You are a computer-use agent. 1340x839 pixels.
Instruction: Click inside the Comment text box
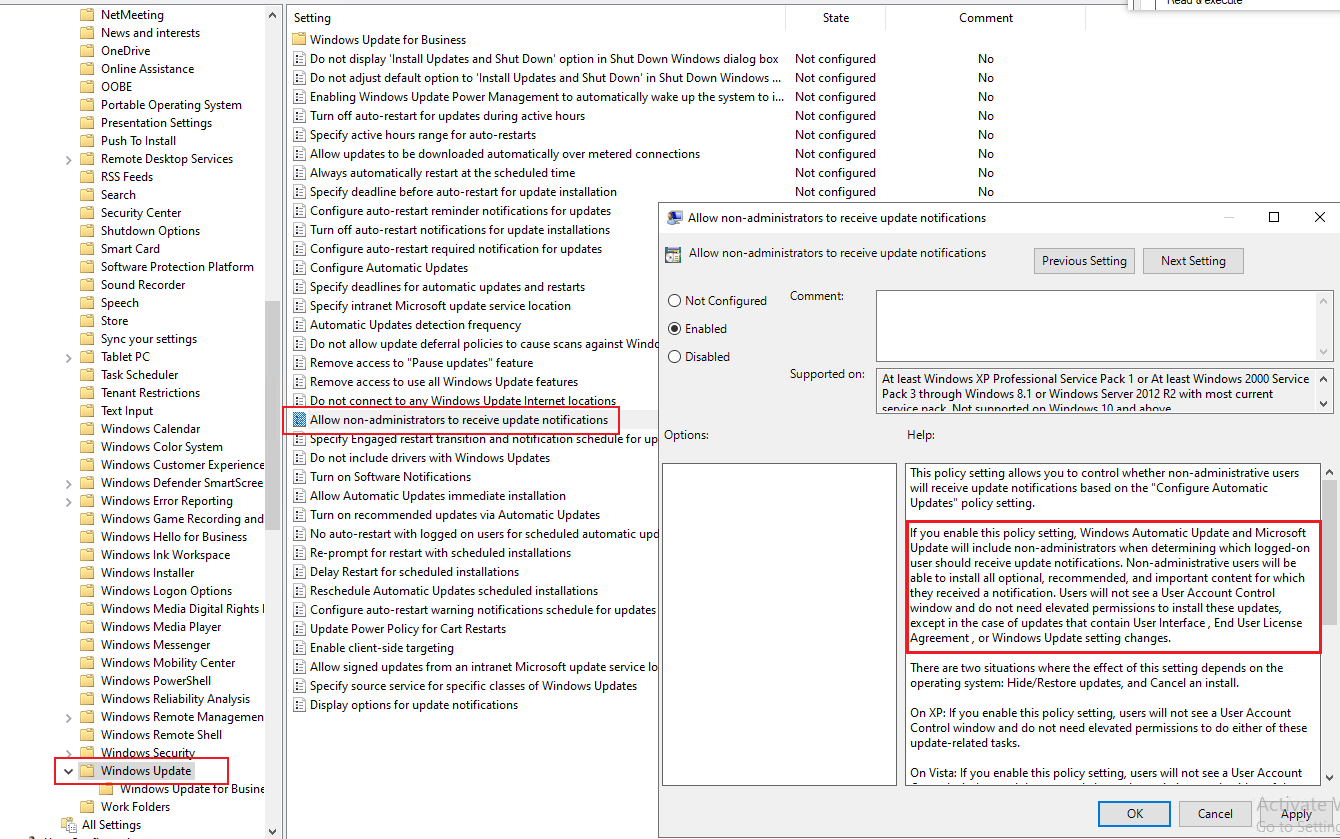tap(1096, 325)
